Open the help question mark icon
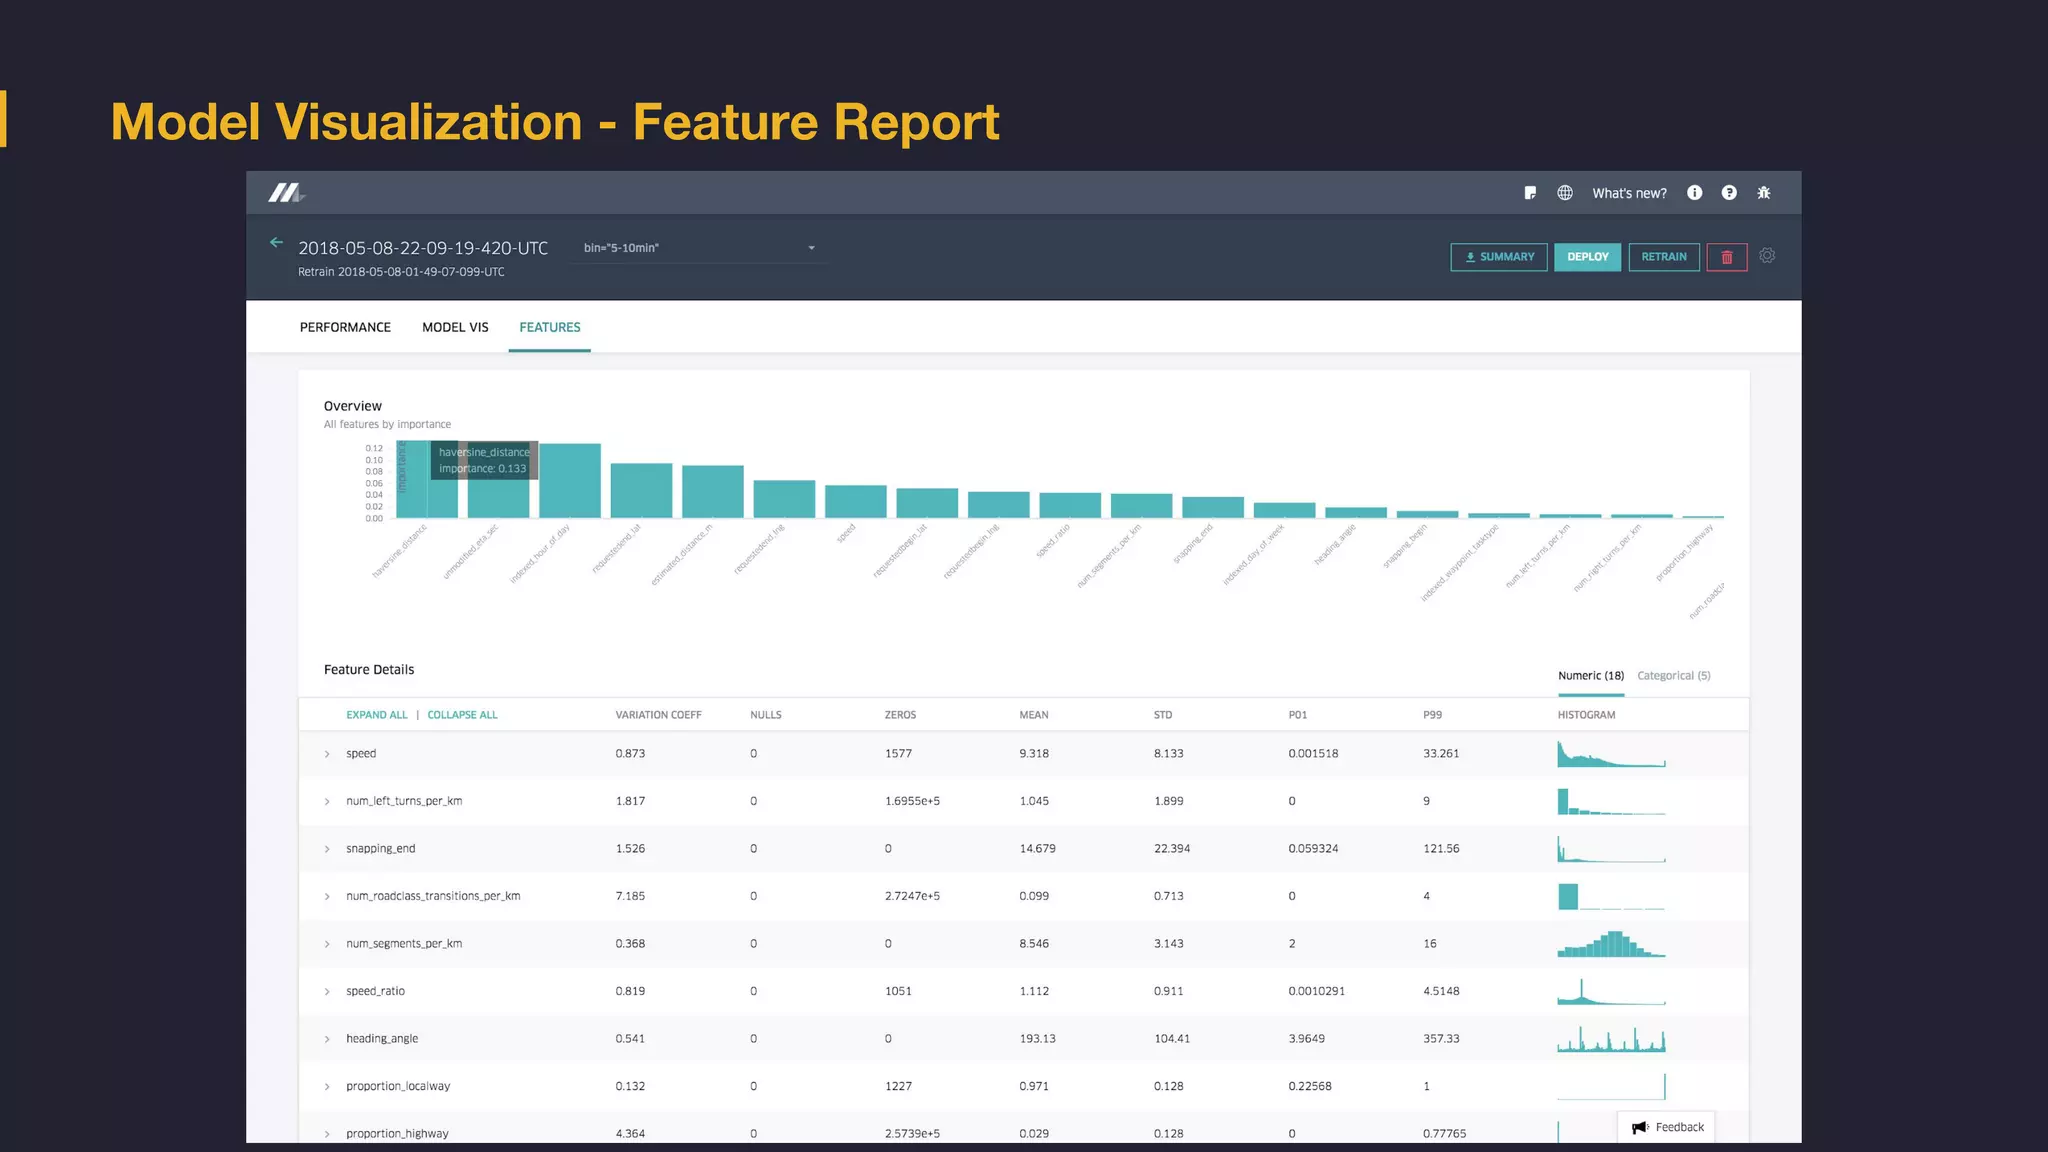Viewport: 2048px width, 1152px height. (1729, 193)
